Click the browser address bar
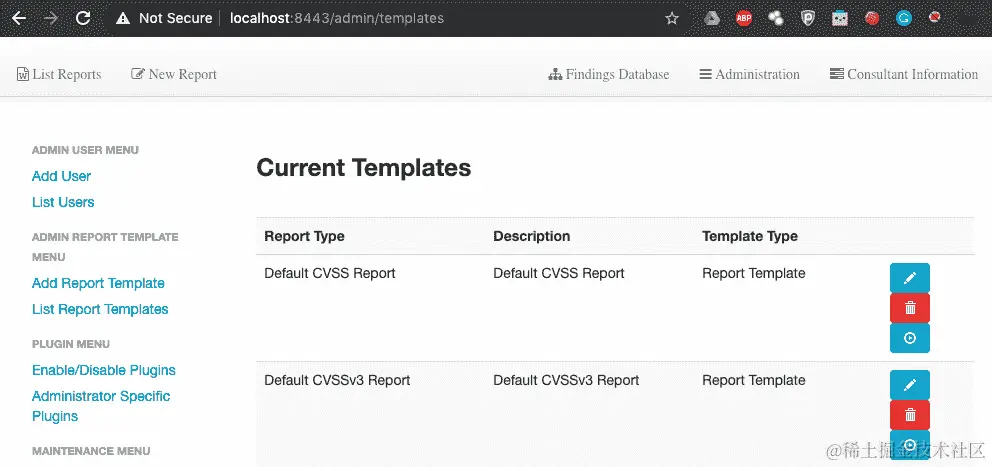This screenshot has height=467, width=992. tap(400, 18)
